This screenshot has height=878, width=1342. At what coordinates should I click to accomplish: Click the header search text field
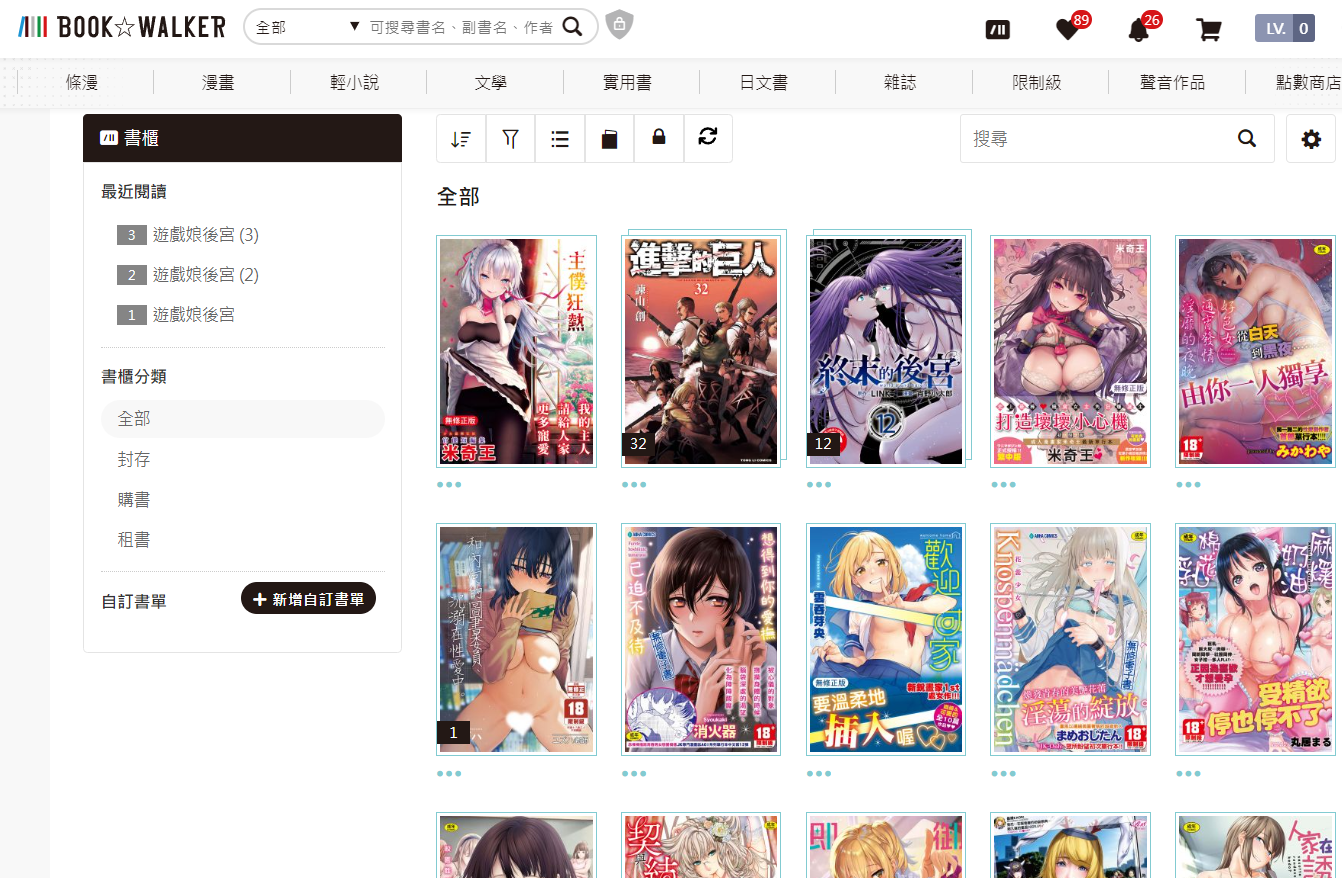tap(461, 27)
